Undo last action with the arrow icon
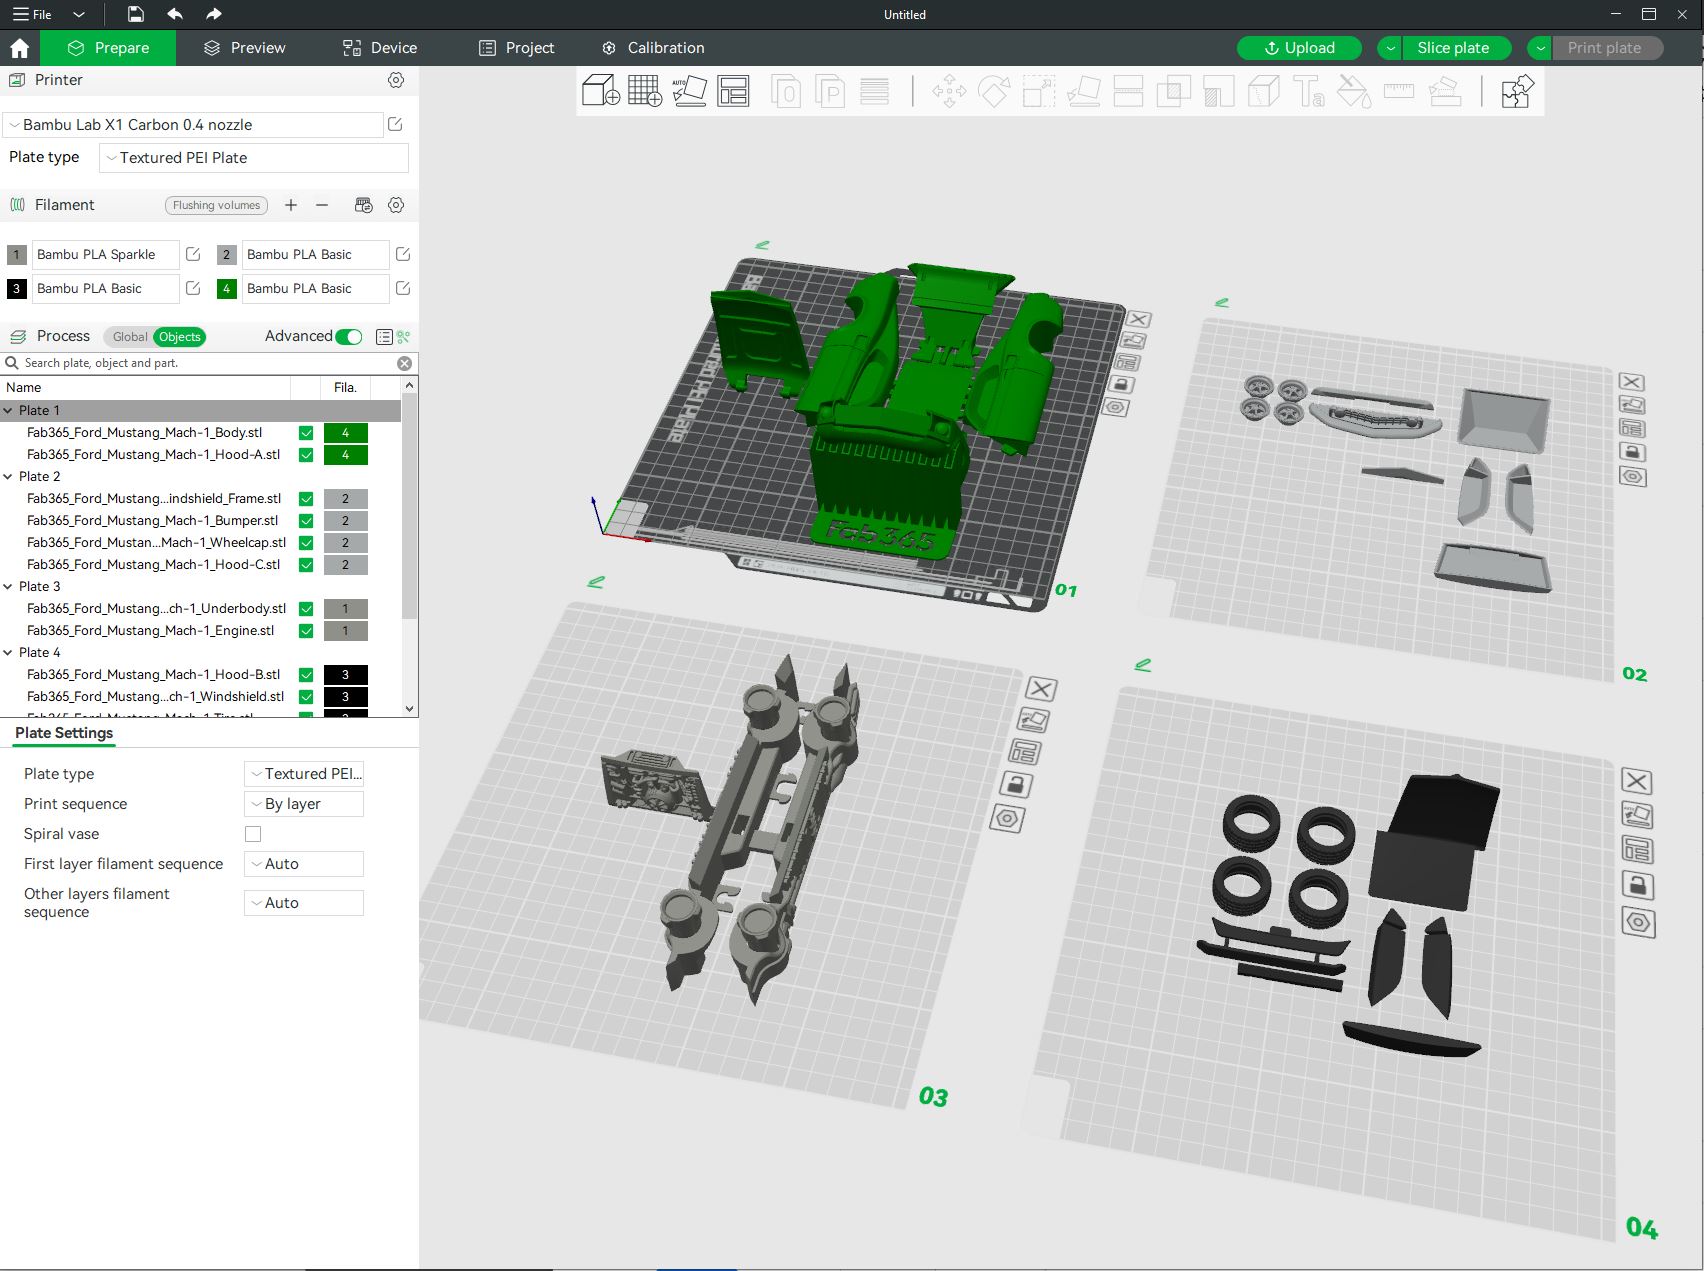 (x=175, y=14)
